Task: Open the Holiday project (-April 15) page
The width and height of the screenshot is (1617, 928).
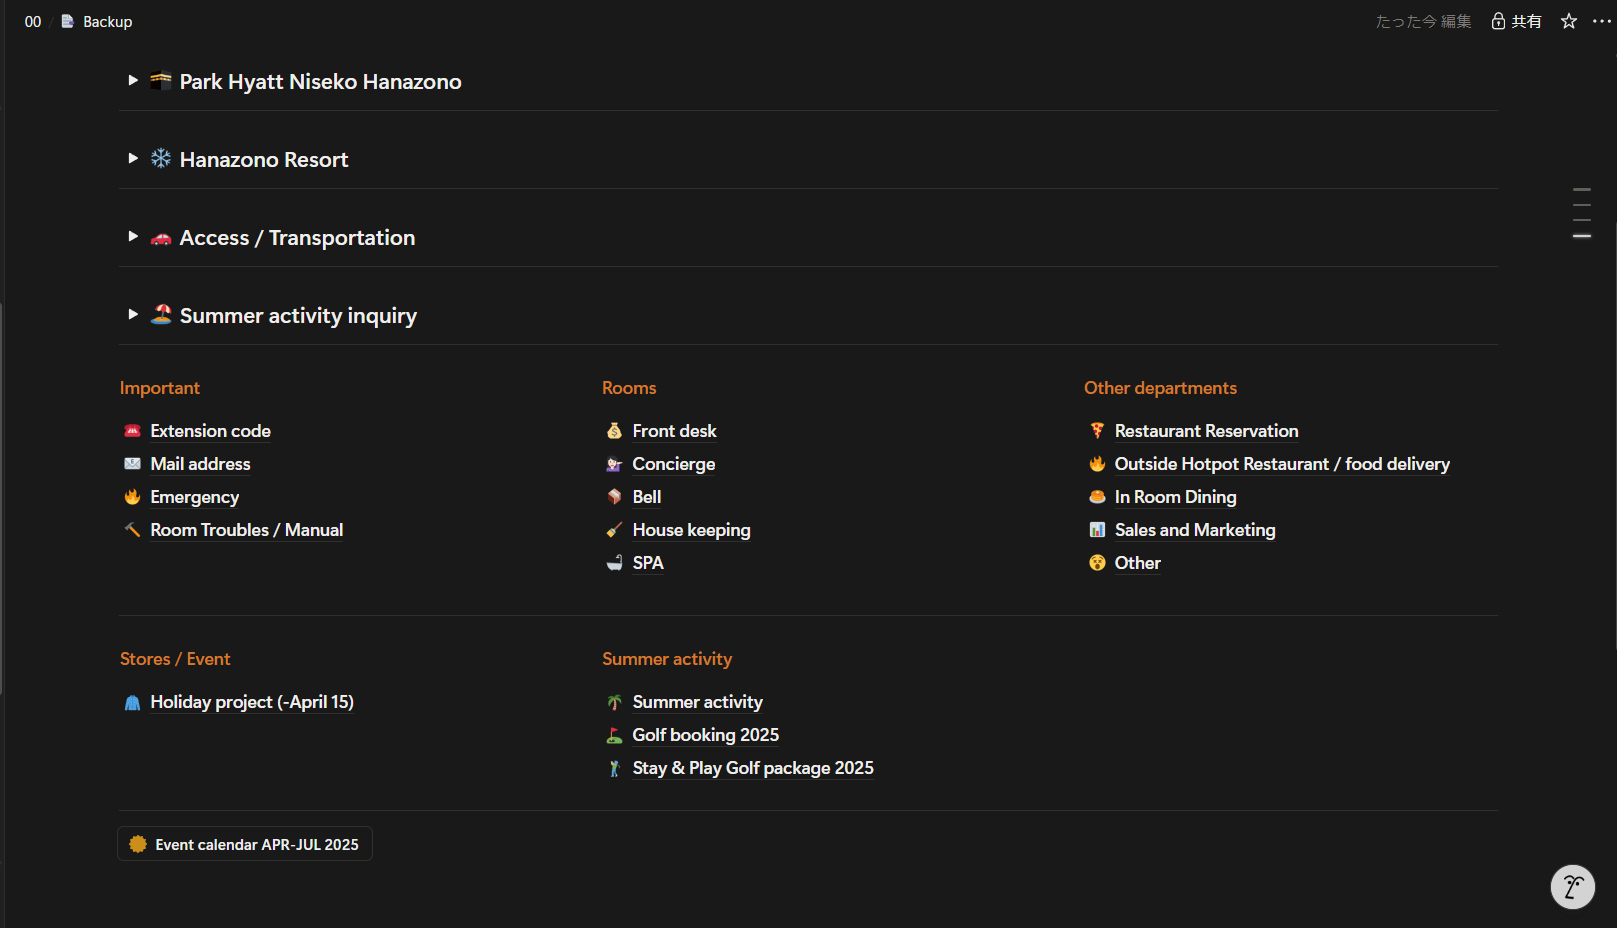Action: (252, 702)
